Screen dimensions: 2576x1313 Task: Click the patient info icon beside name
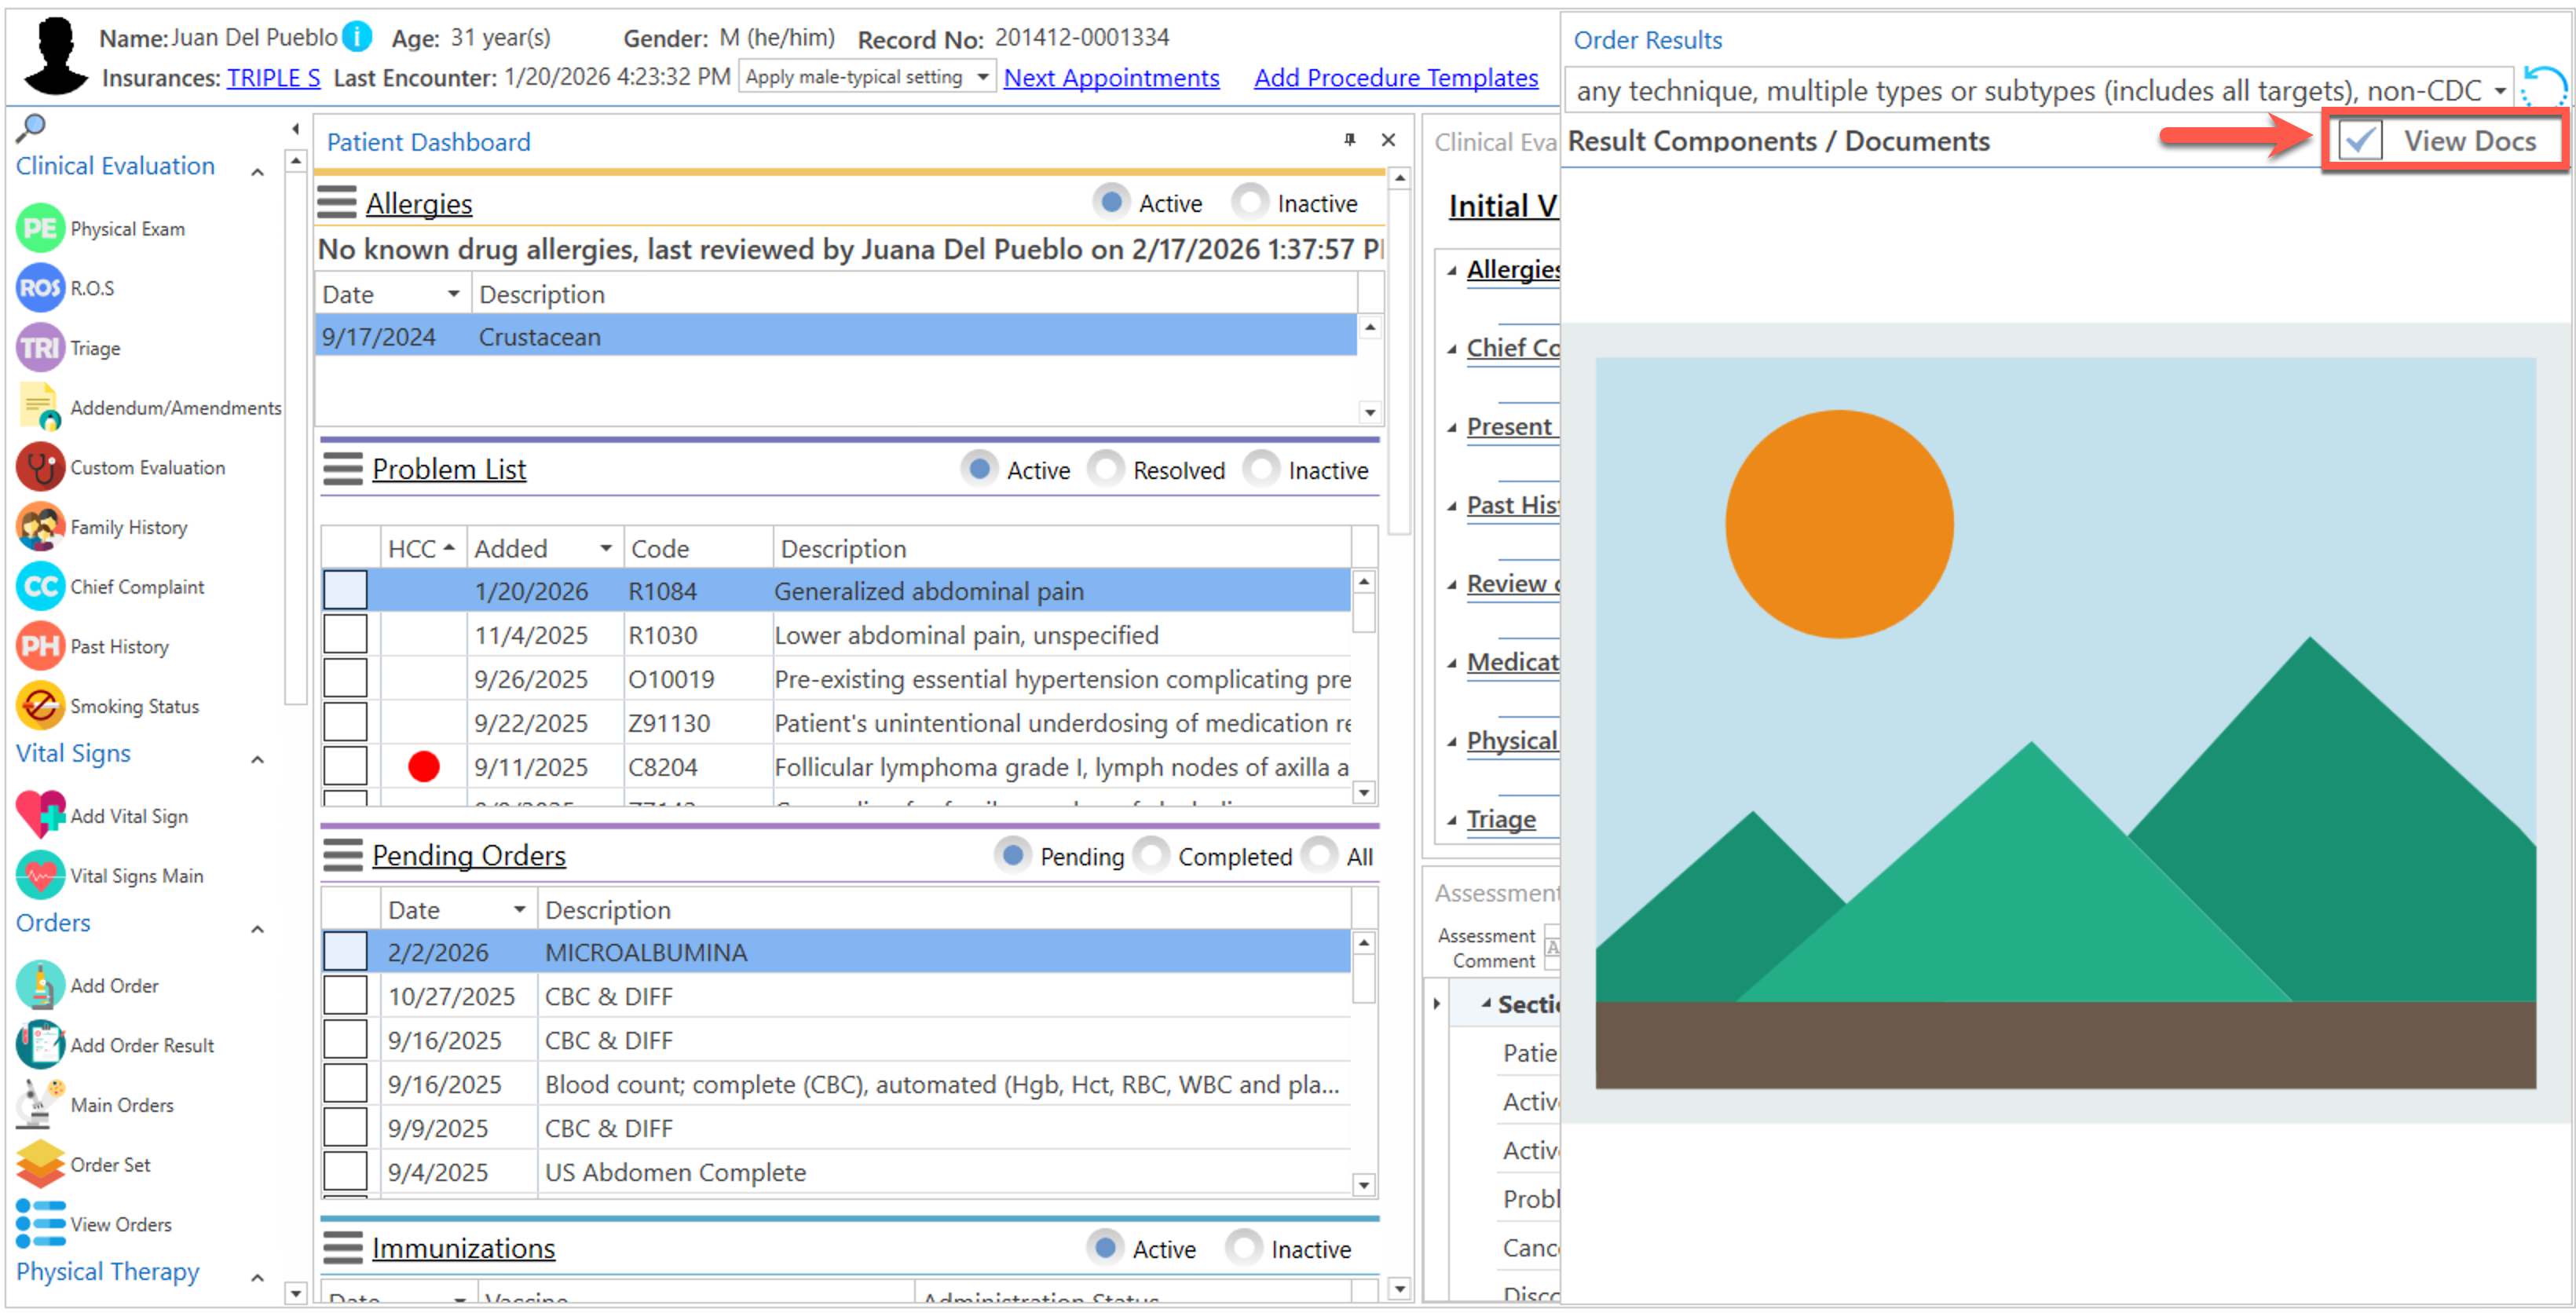pyautogui.click(x=357, y=37)
